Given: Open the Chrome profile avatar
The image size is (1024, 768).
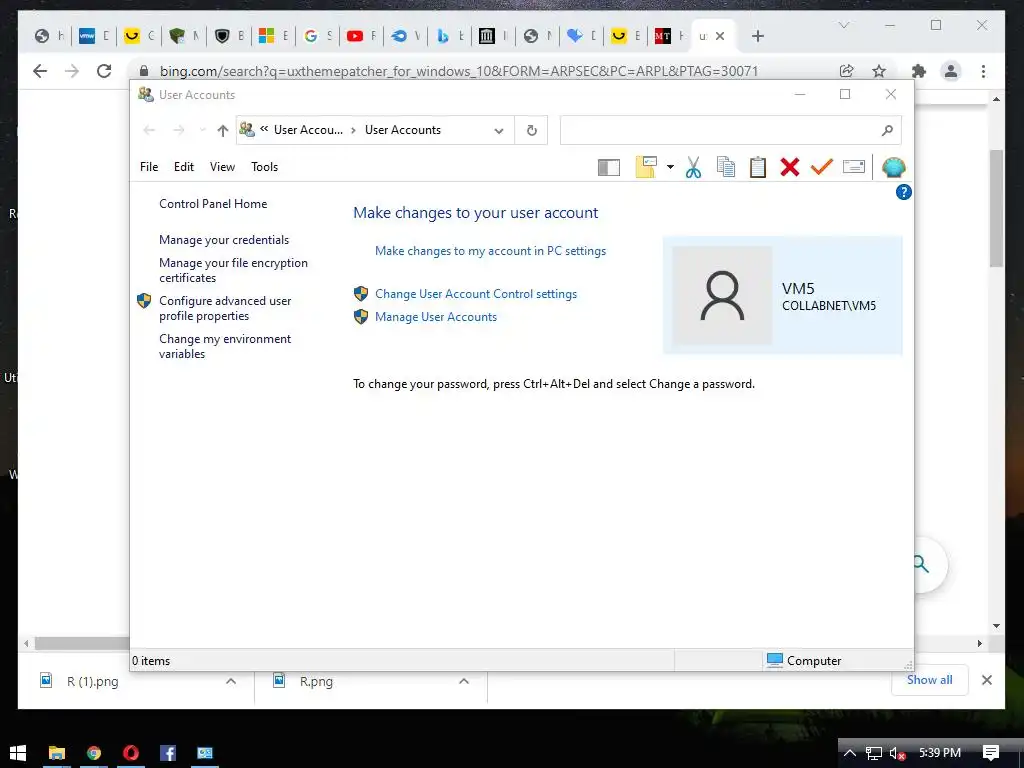Looking at the screenshot, I should coord(951,71).
